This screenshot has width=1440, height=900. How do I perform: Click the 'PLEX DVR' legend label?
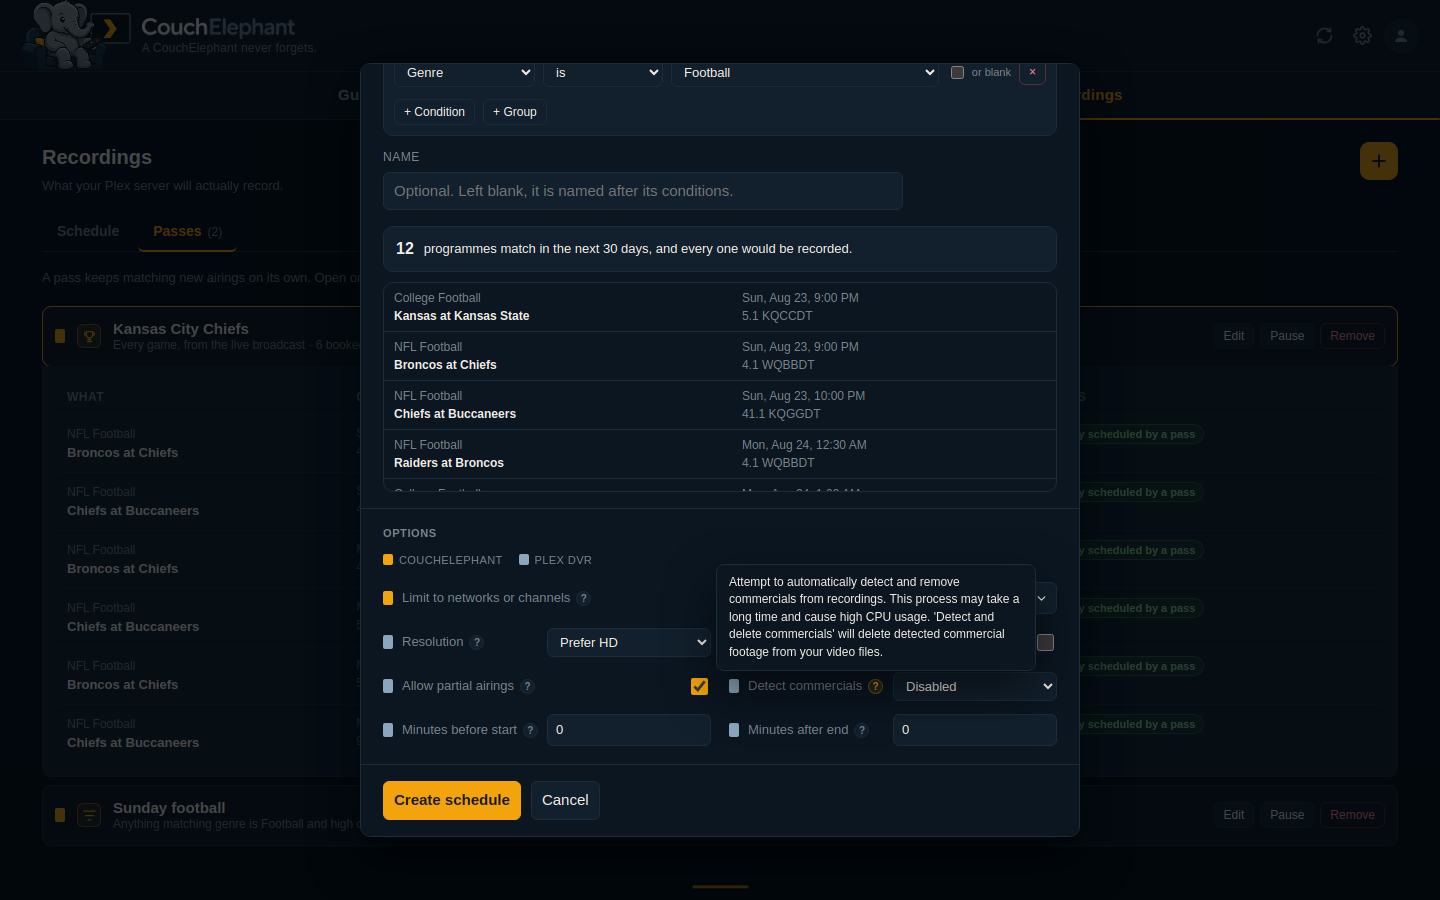563,560
